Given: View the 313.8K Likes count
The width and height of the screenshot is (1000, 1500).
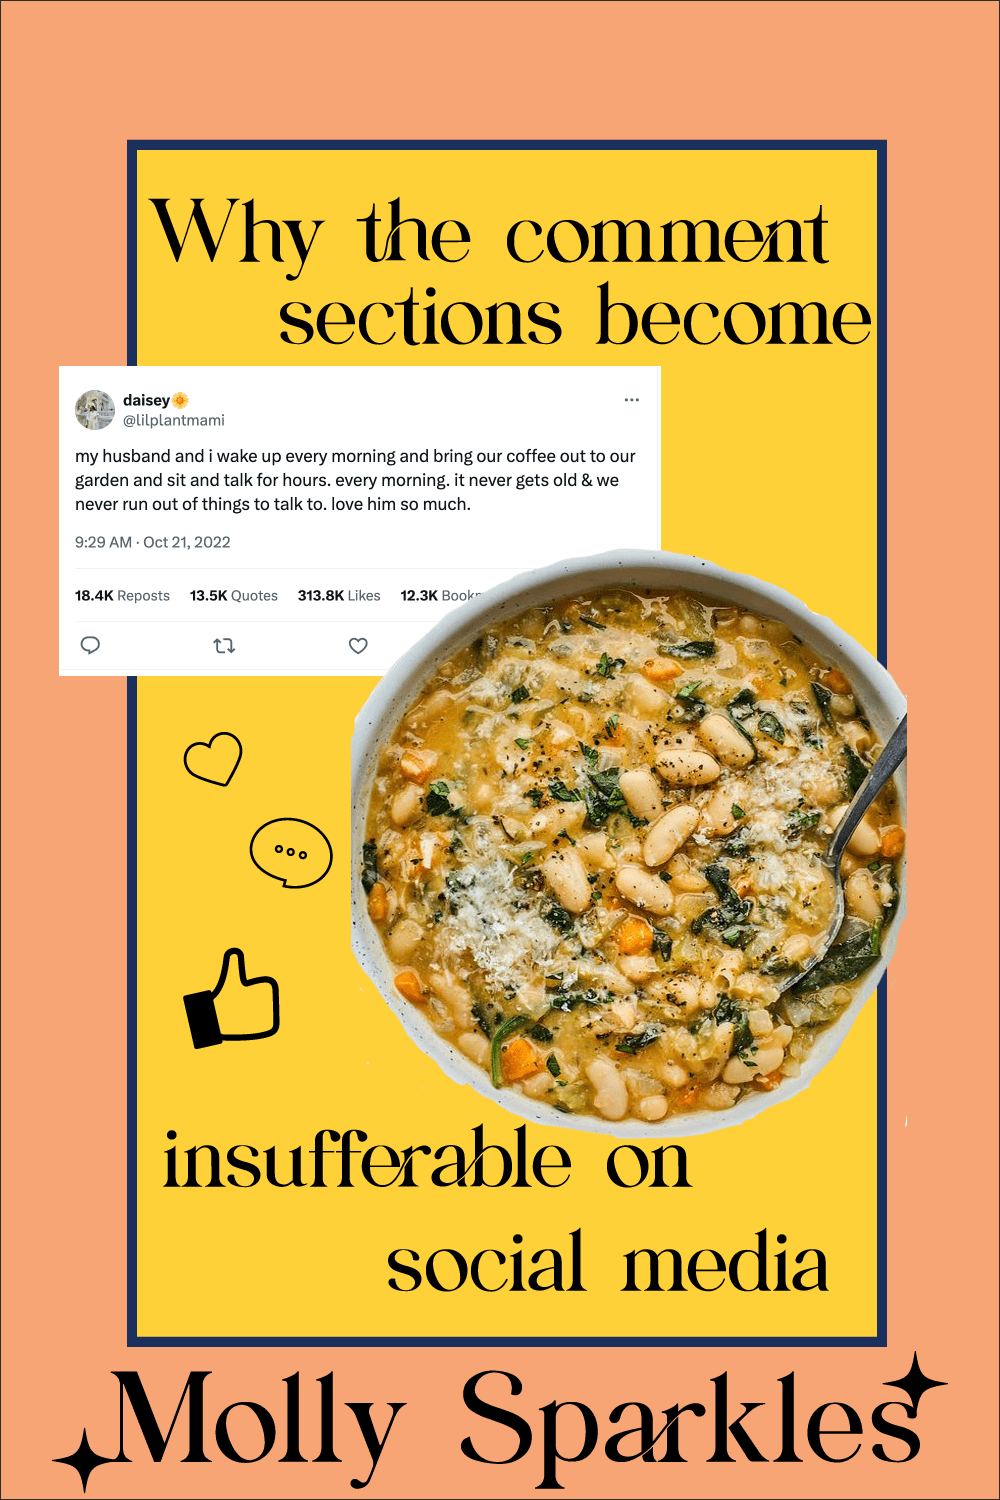Looking at the screenshot, I should click(x=339, y=596).
